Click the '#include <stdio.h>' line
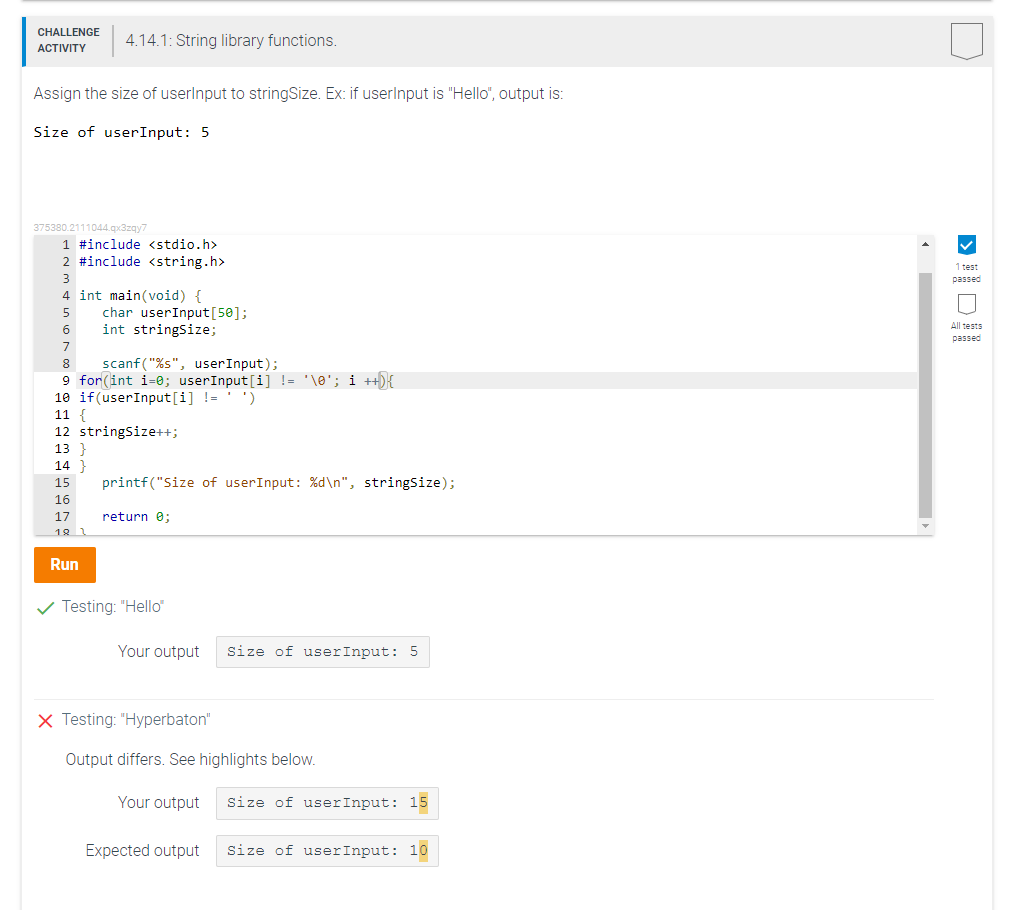This screenshot has height=910, width=1019. (x=148, y=244)
